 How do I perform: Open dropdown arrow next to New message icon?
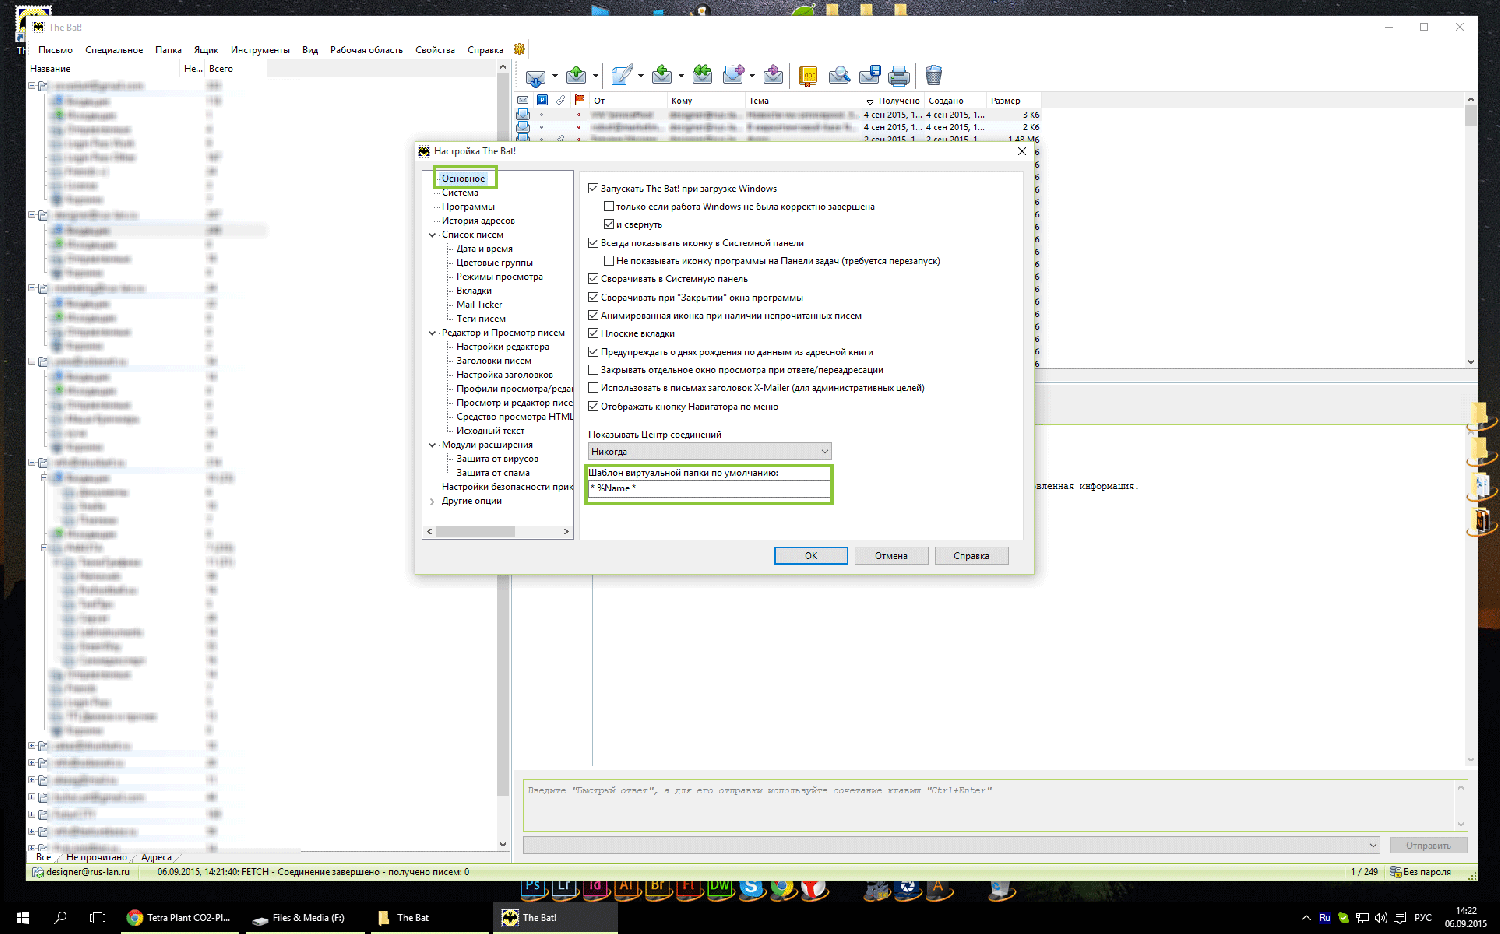pyautogui.click(x=641, y=76)
